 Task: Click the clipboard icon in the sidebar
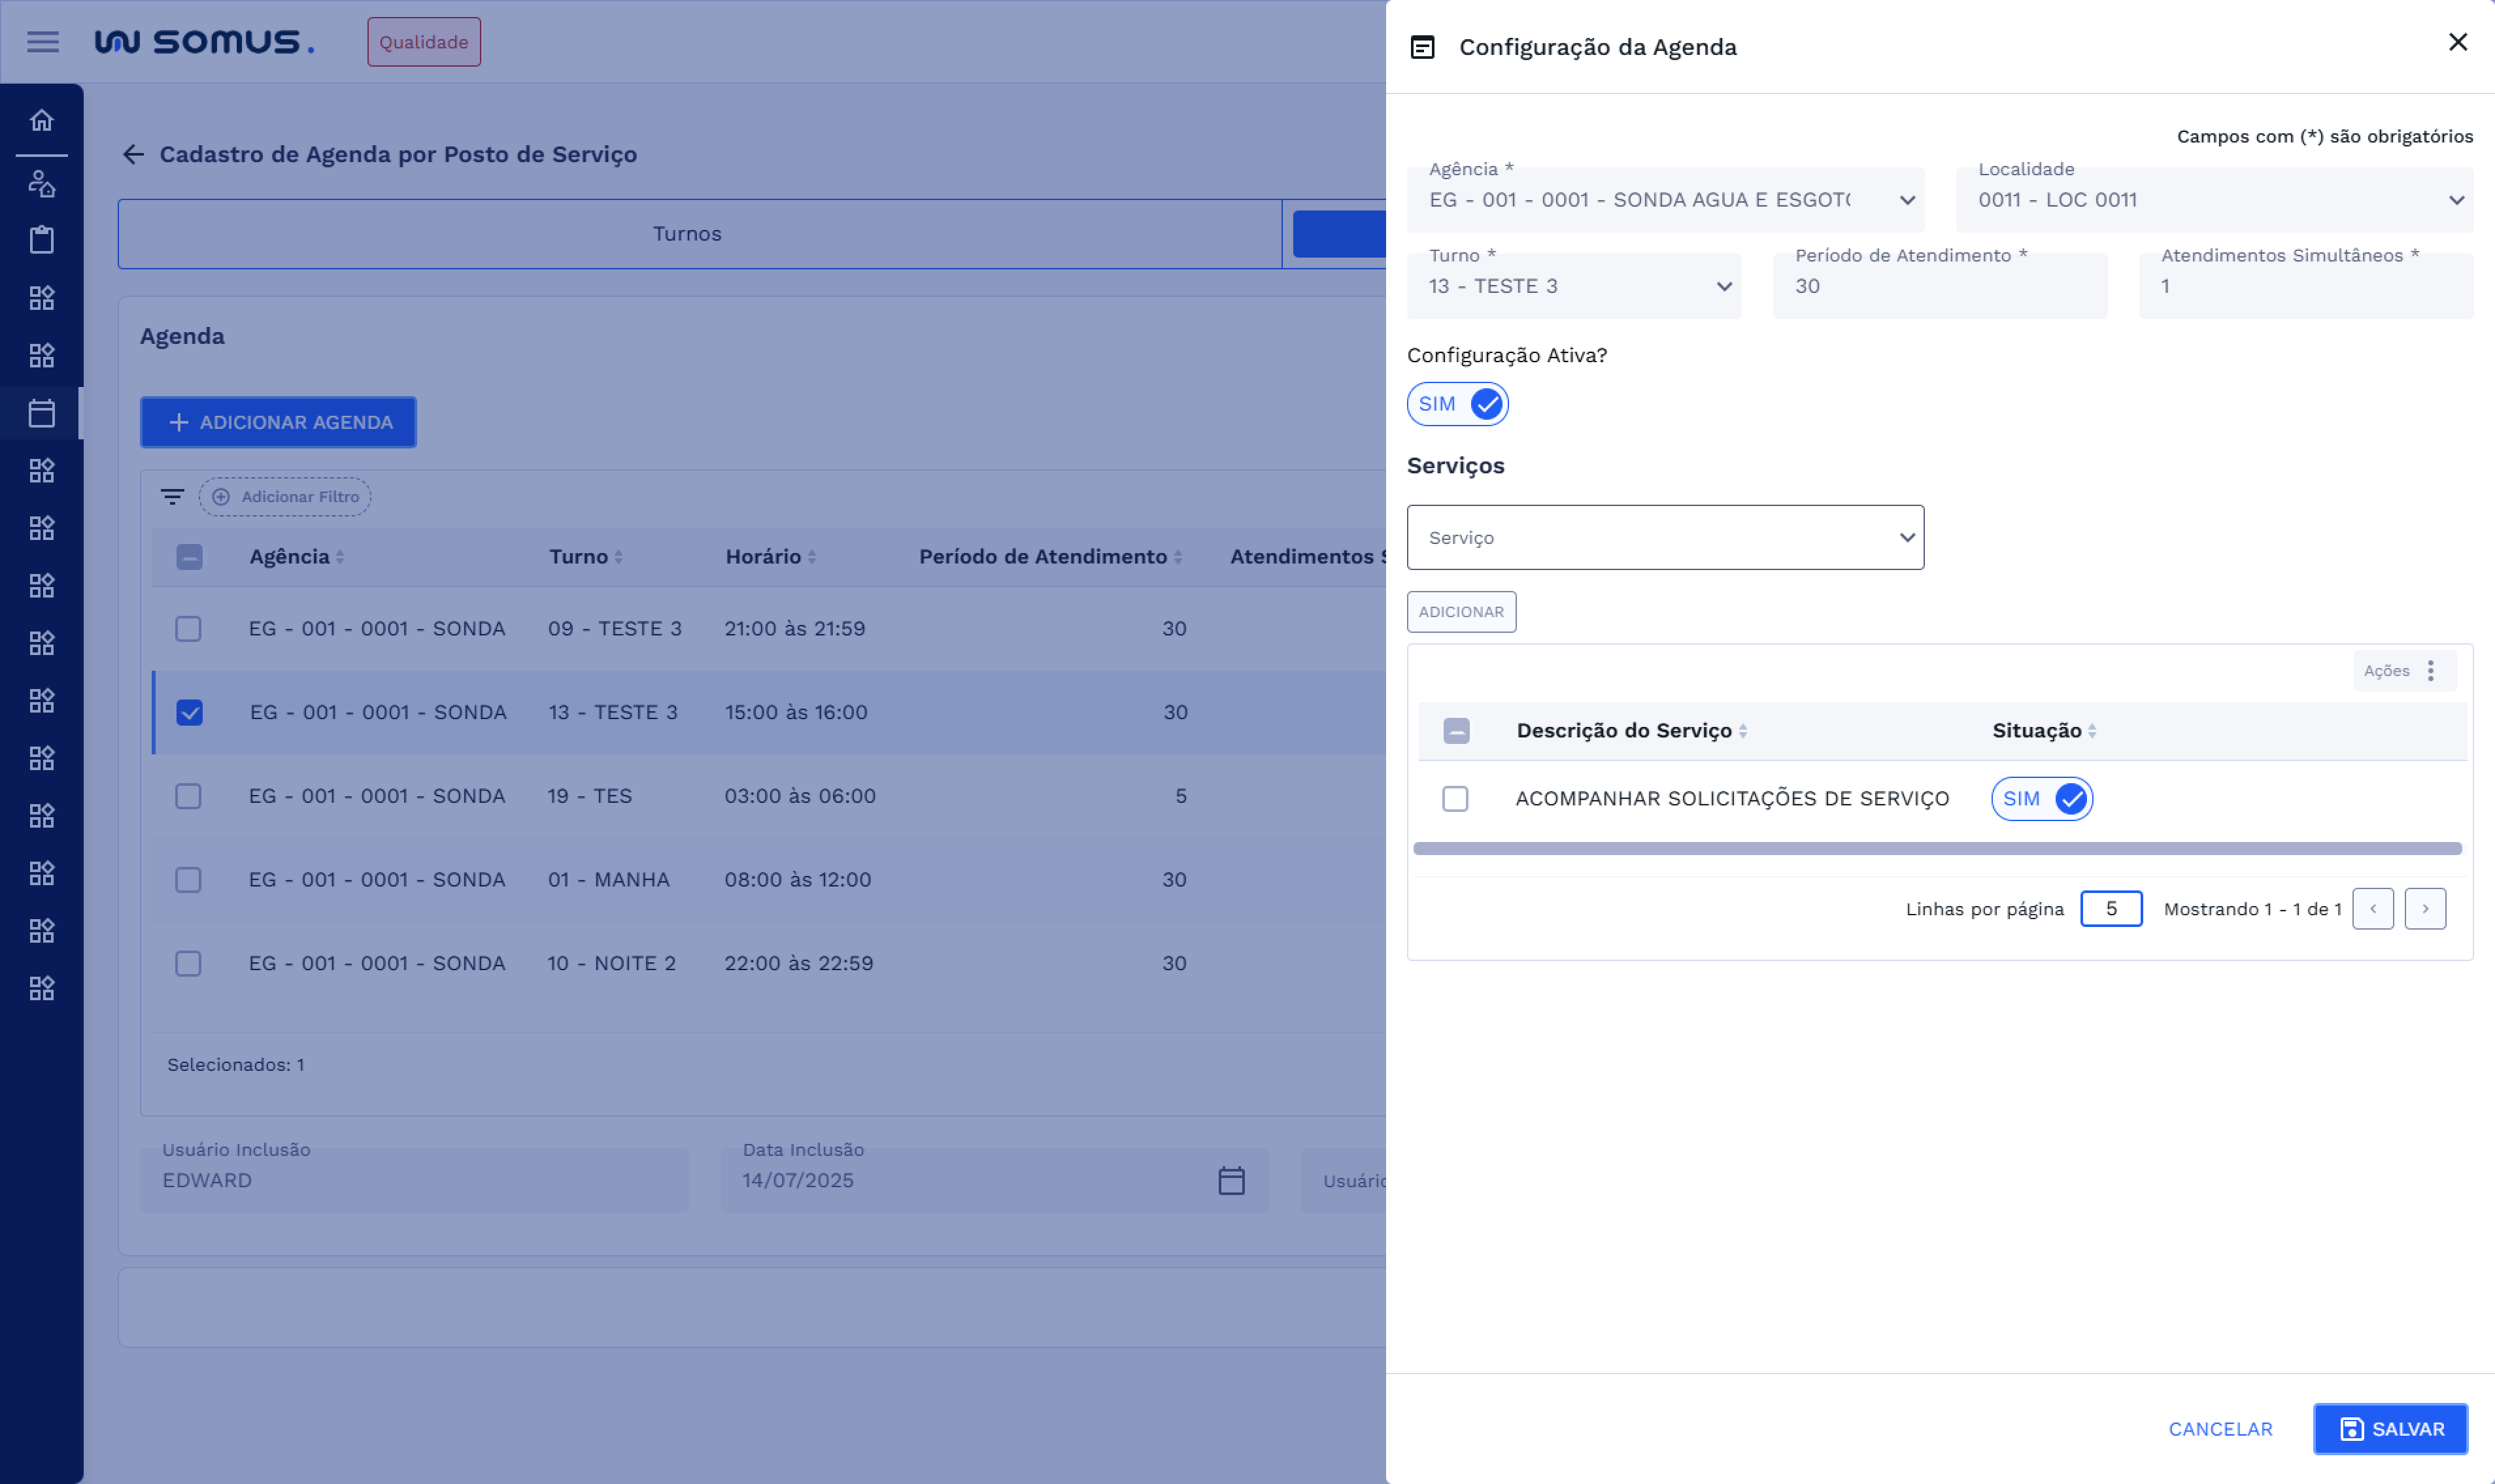coord(42,240)
